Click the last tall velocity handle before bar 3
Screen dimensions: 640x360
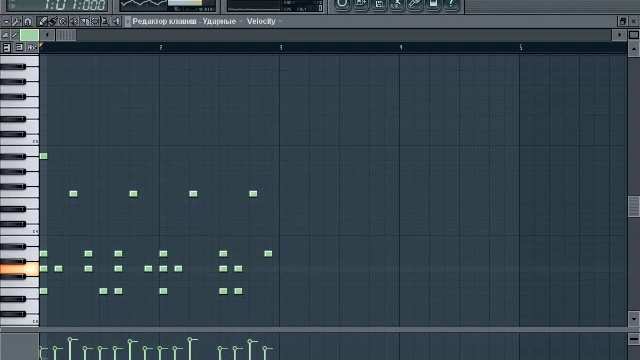point(250,341)
